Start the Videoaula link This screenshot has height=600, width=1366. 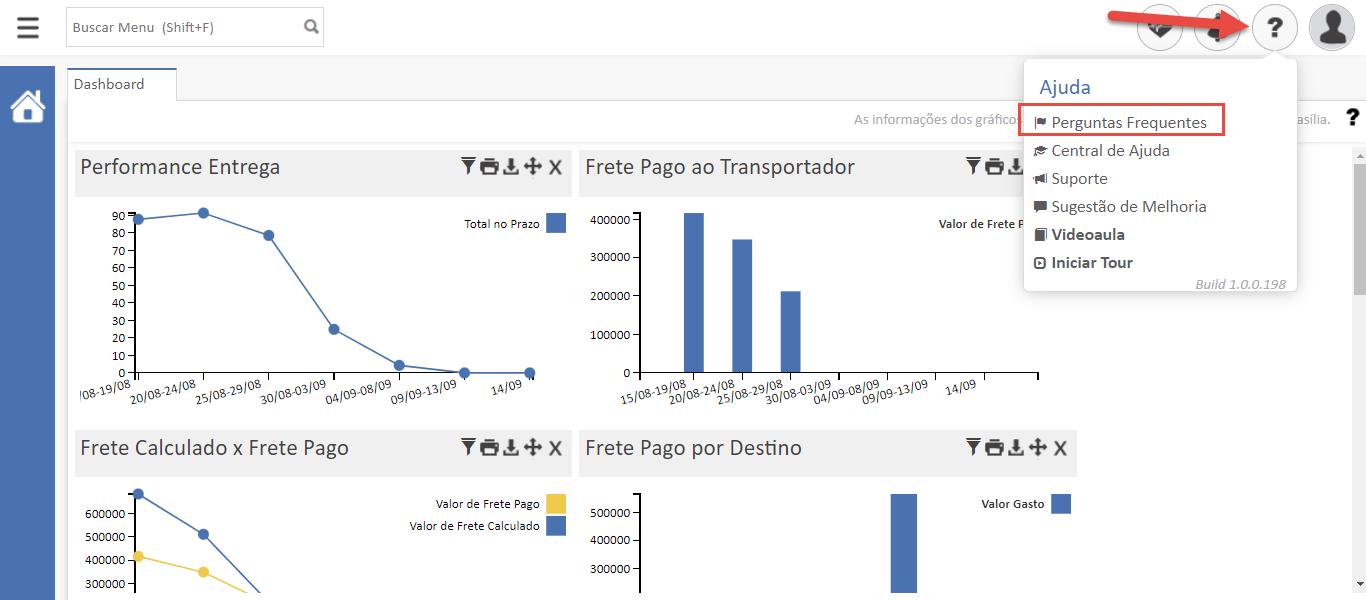click(1087, 235)
